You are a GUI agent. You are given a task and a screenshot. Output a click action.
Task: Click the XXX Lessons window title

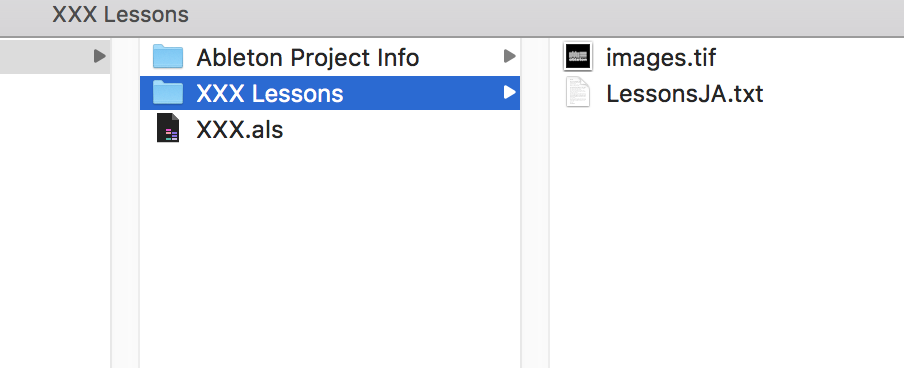[120, 14]
